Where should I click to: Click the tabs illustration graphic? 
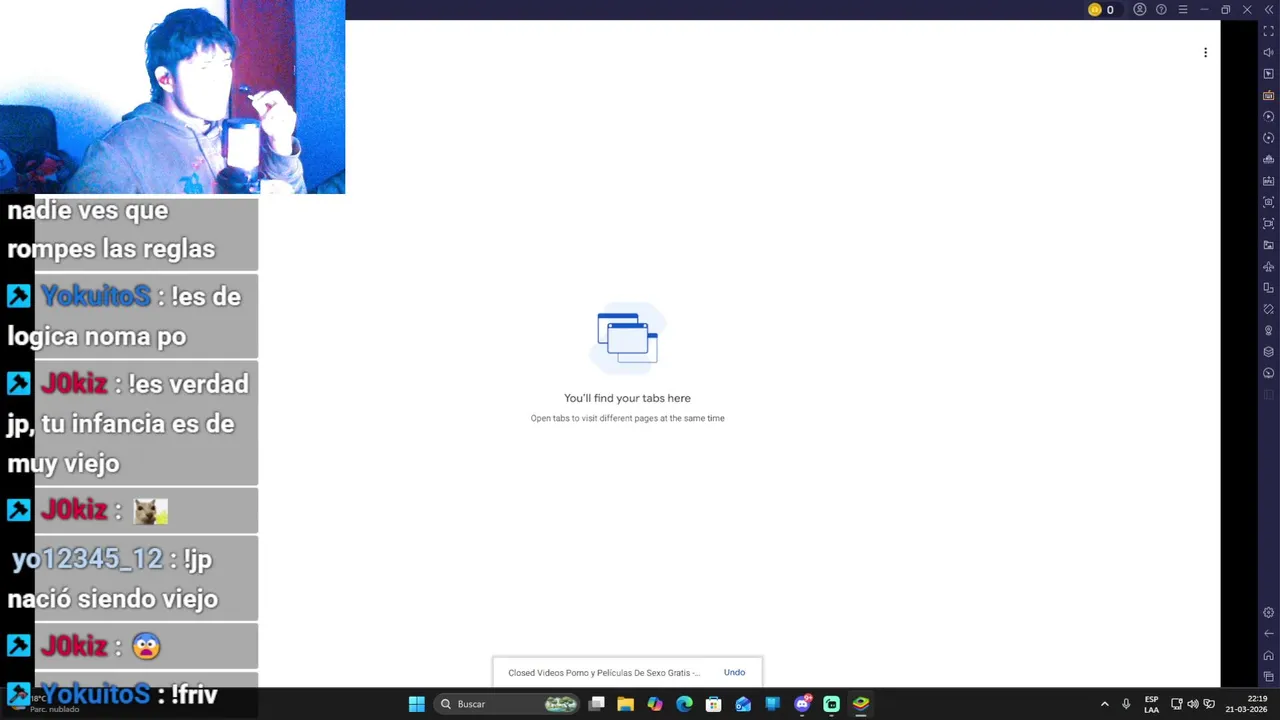point(628,340)
